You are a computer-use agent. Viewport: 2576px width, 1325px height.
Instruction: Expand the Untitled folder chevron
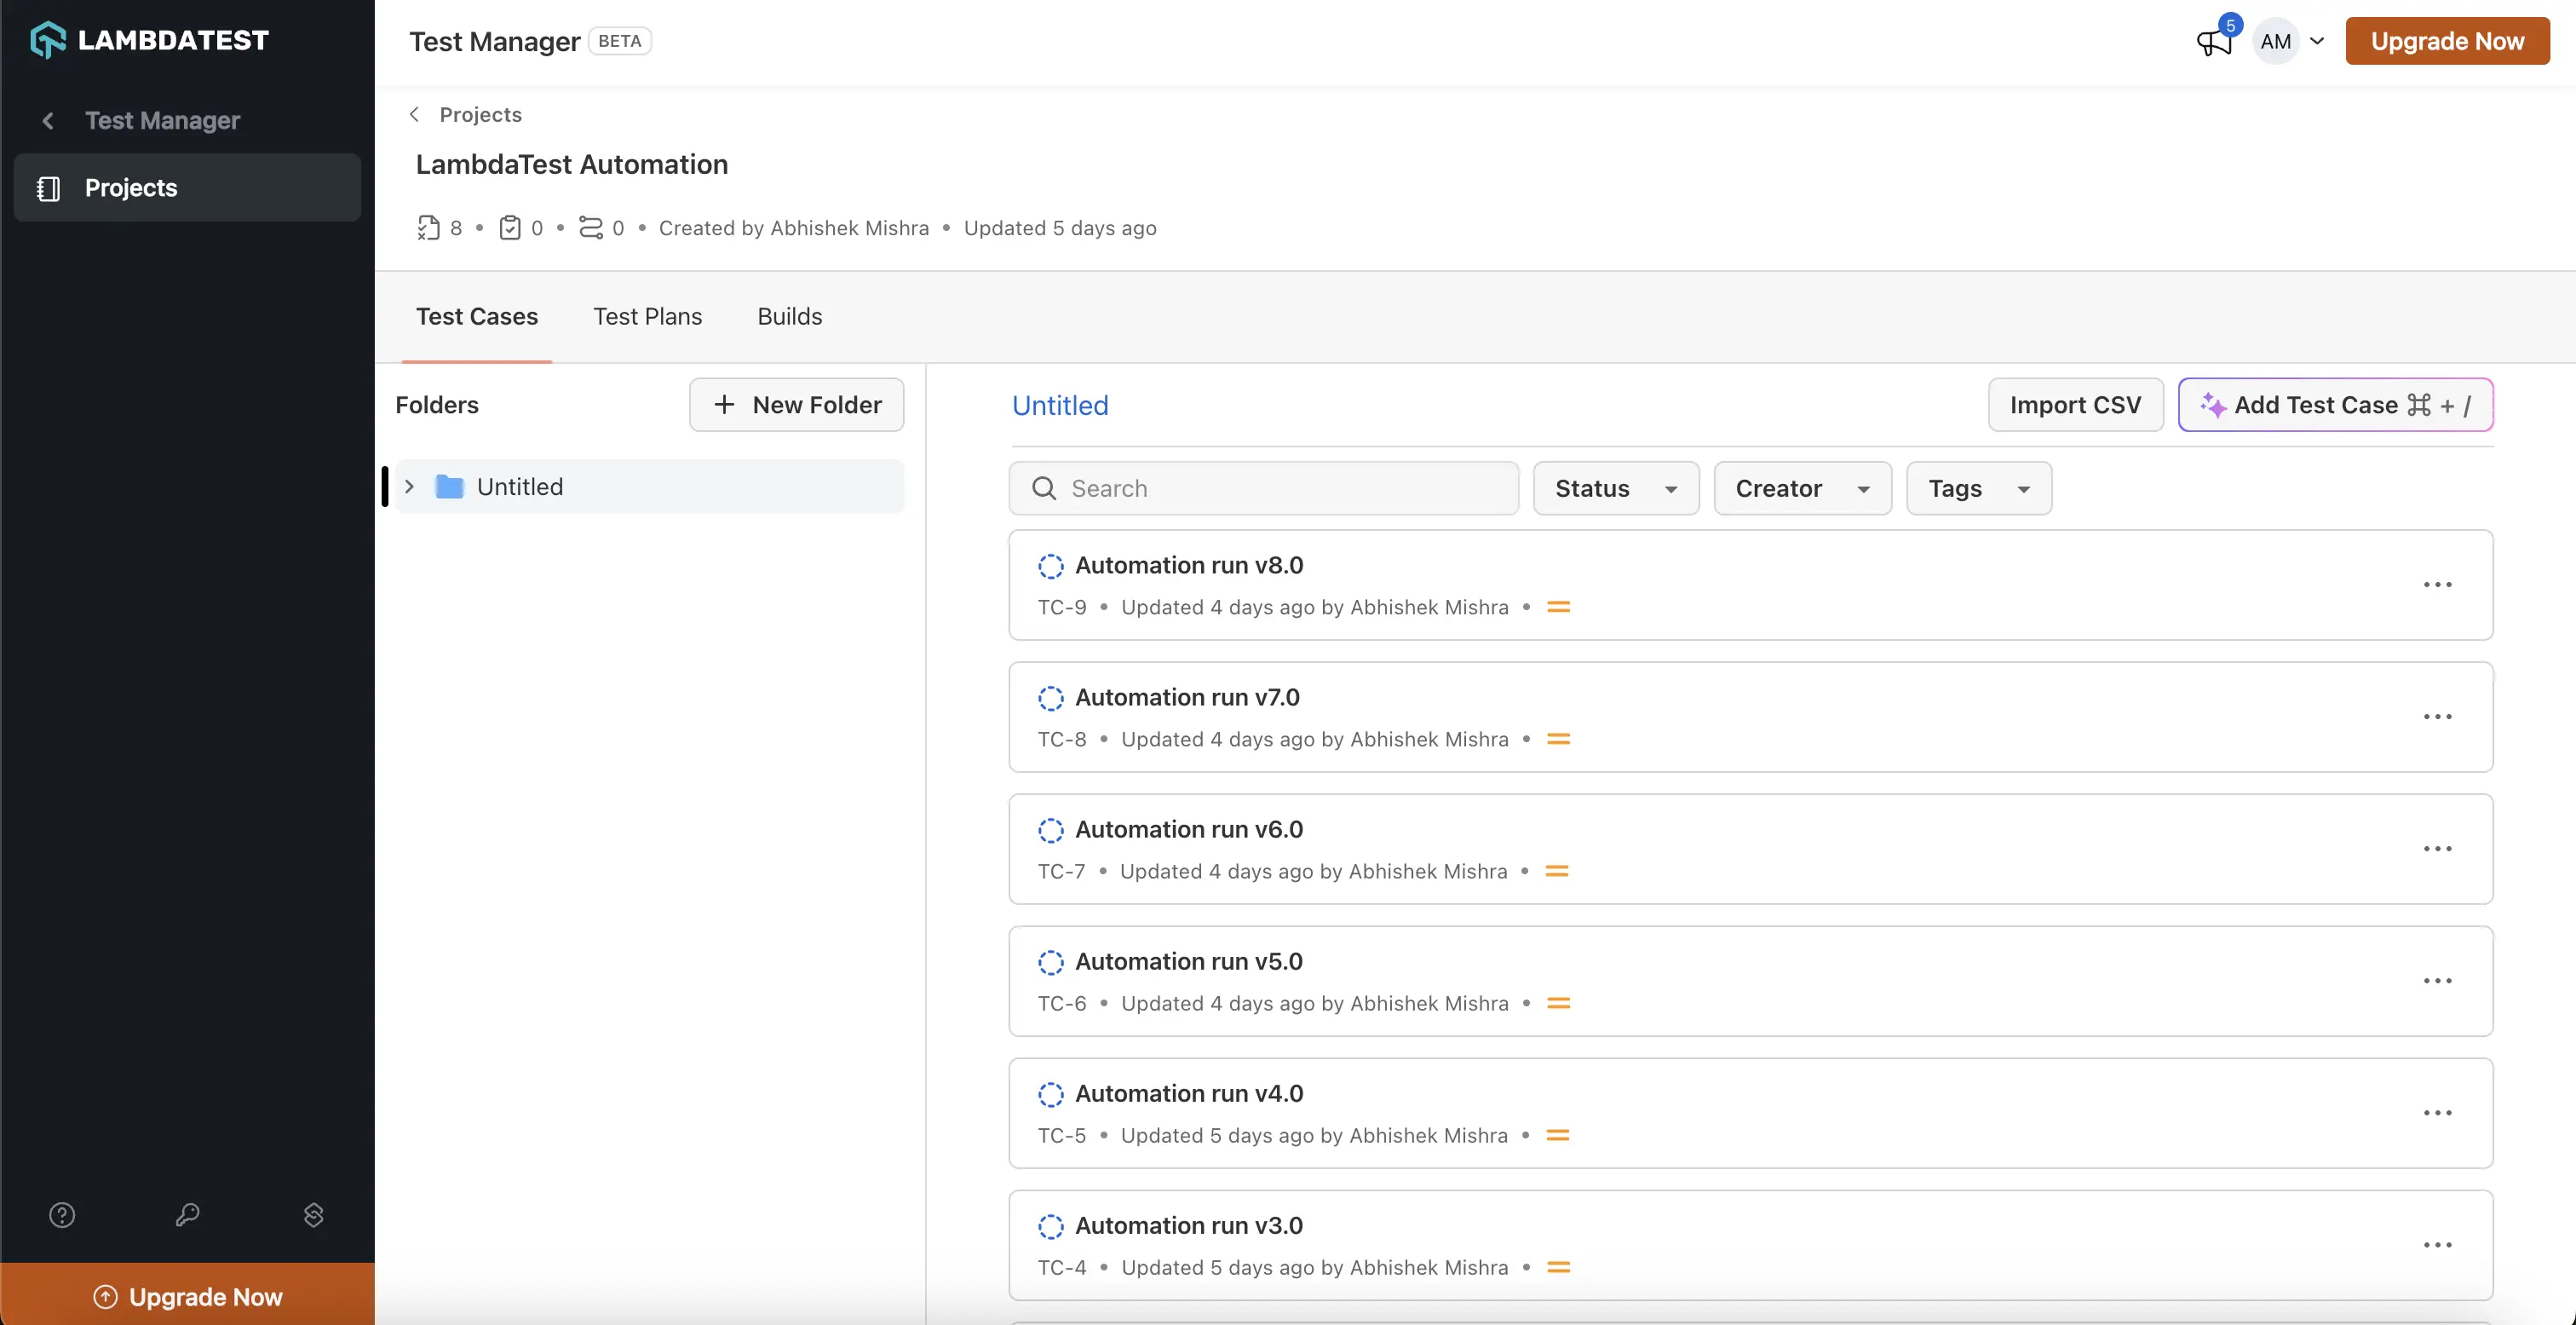click(409, 487)
